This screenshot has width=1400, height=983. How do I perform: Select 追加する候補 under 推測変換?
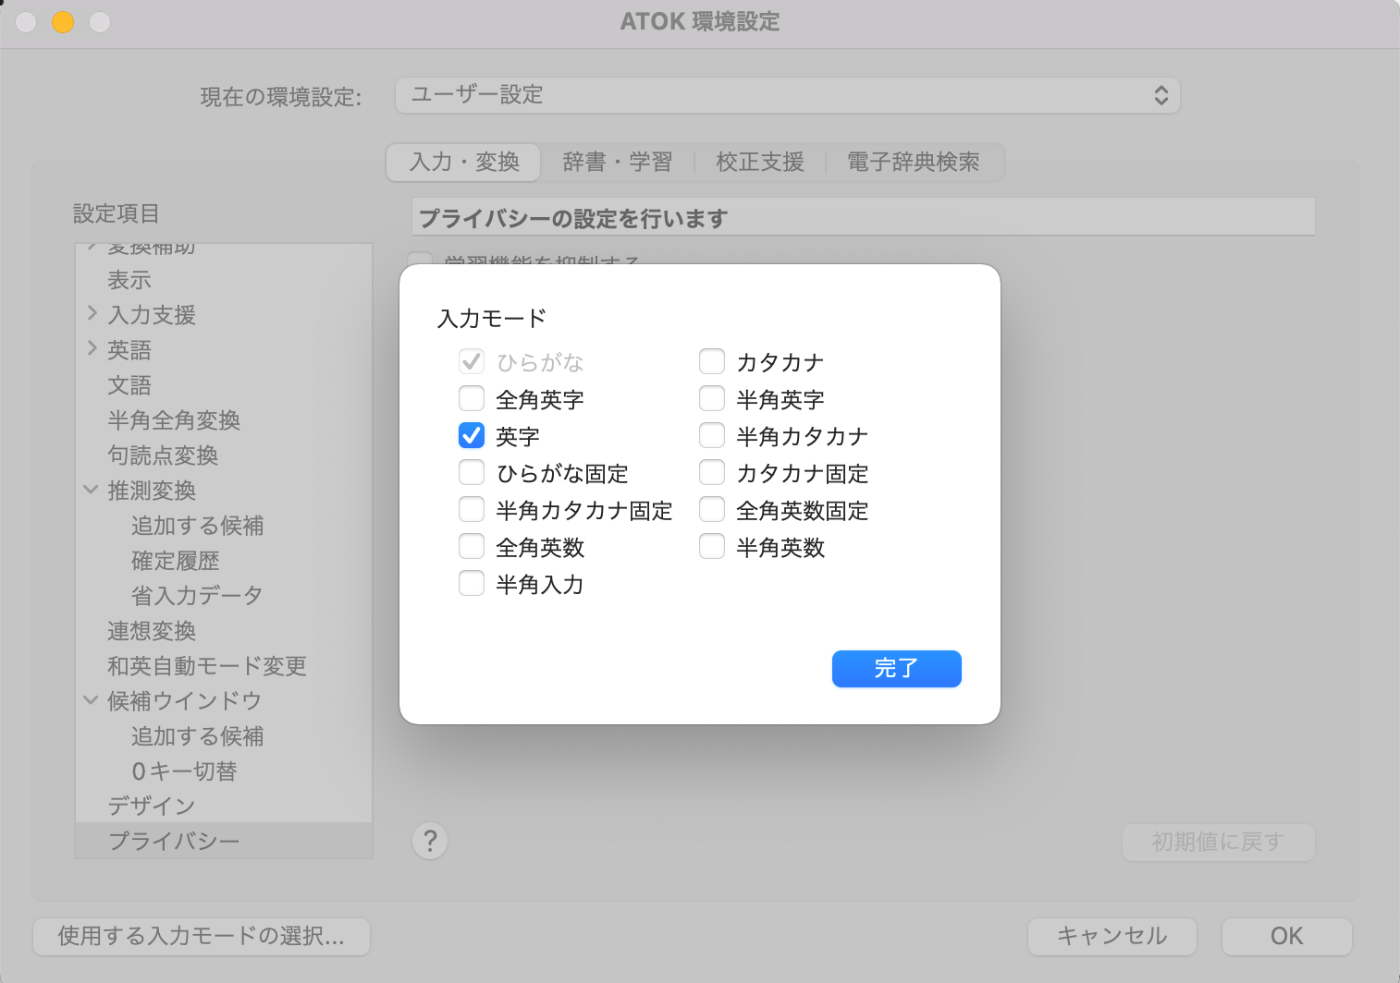point(198,525)
